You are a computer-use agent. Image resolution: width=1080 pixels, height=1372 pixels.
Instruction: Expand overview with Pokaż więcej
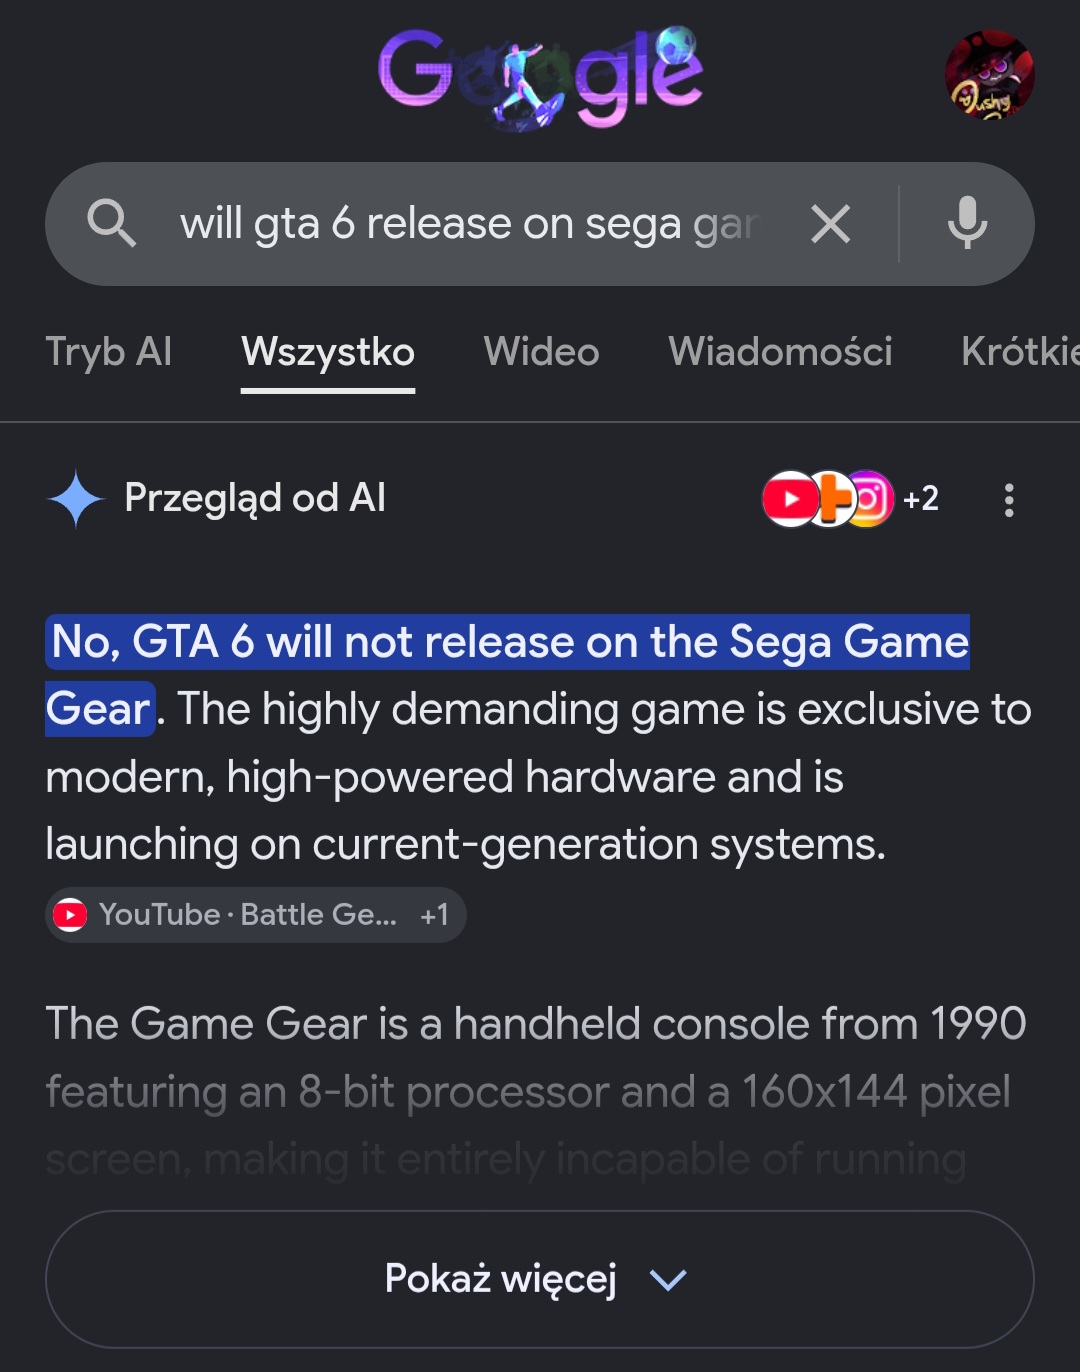[x=540, y=1279]
